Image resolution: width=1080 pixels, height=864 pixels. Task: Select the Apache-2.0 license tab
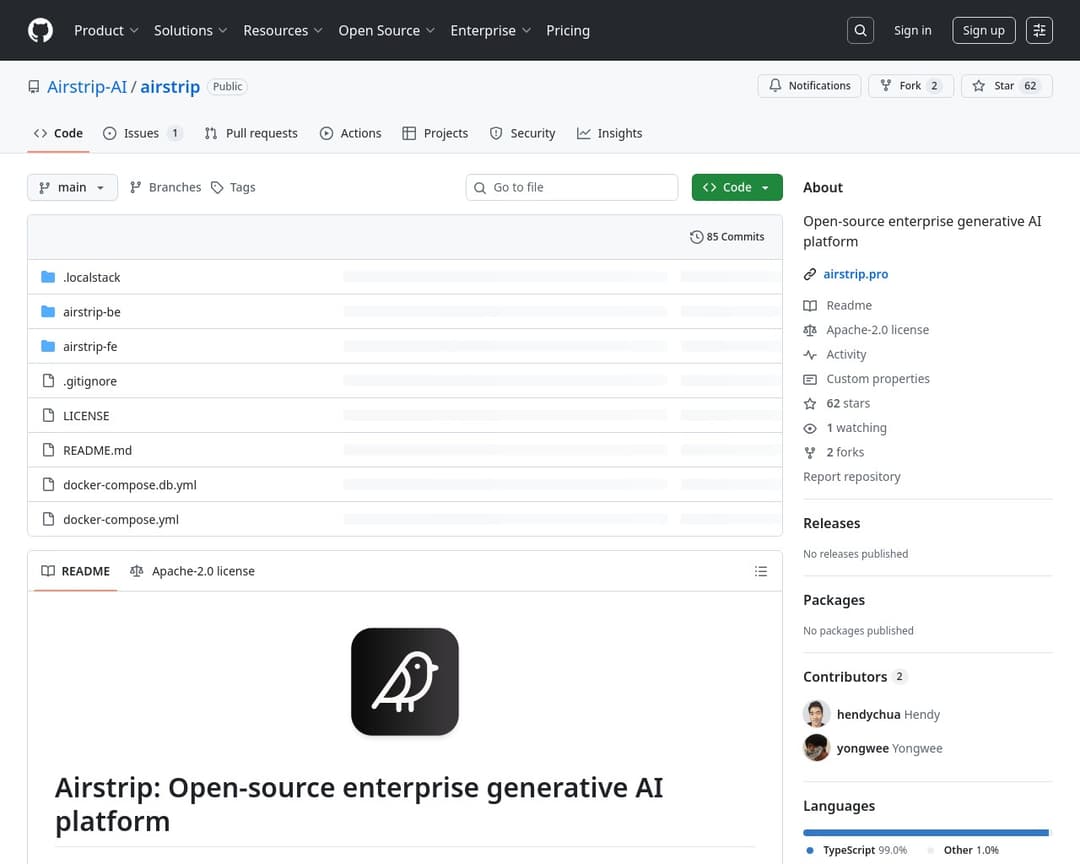[192, 571]
